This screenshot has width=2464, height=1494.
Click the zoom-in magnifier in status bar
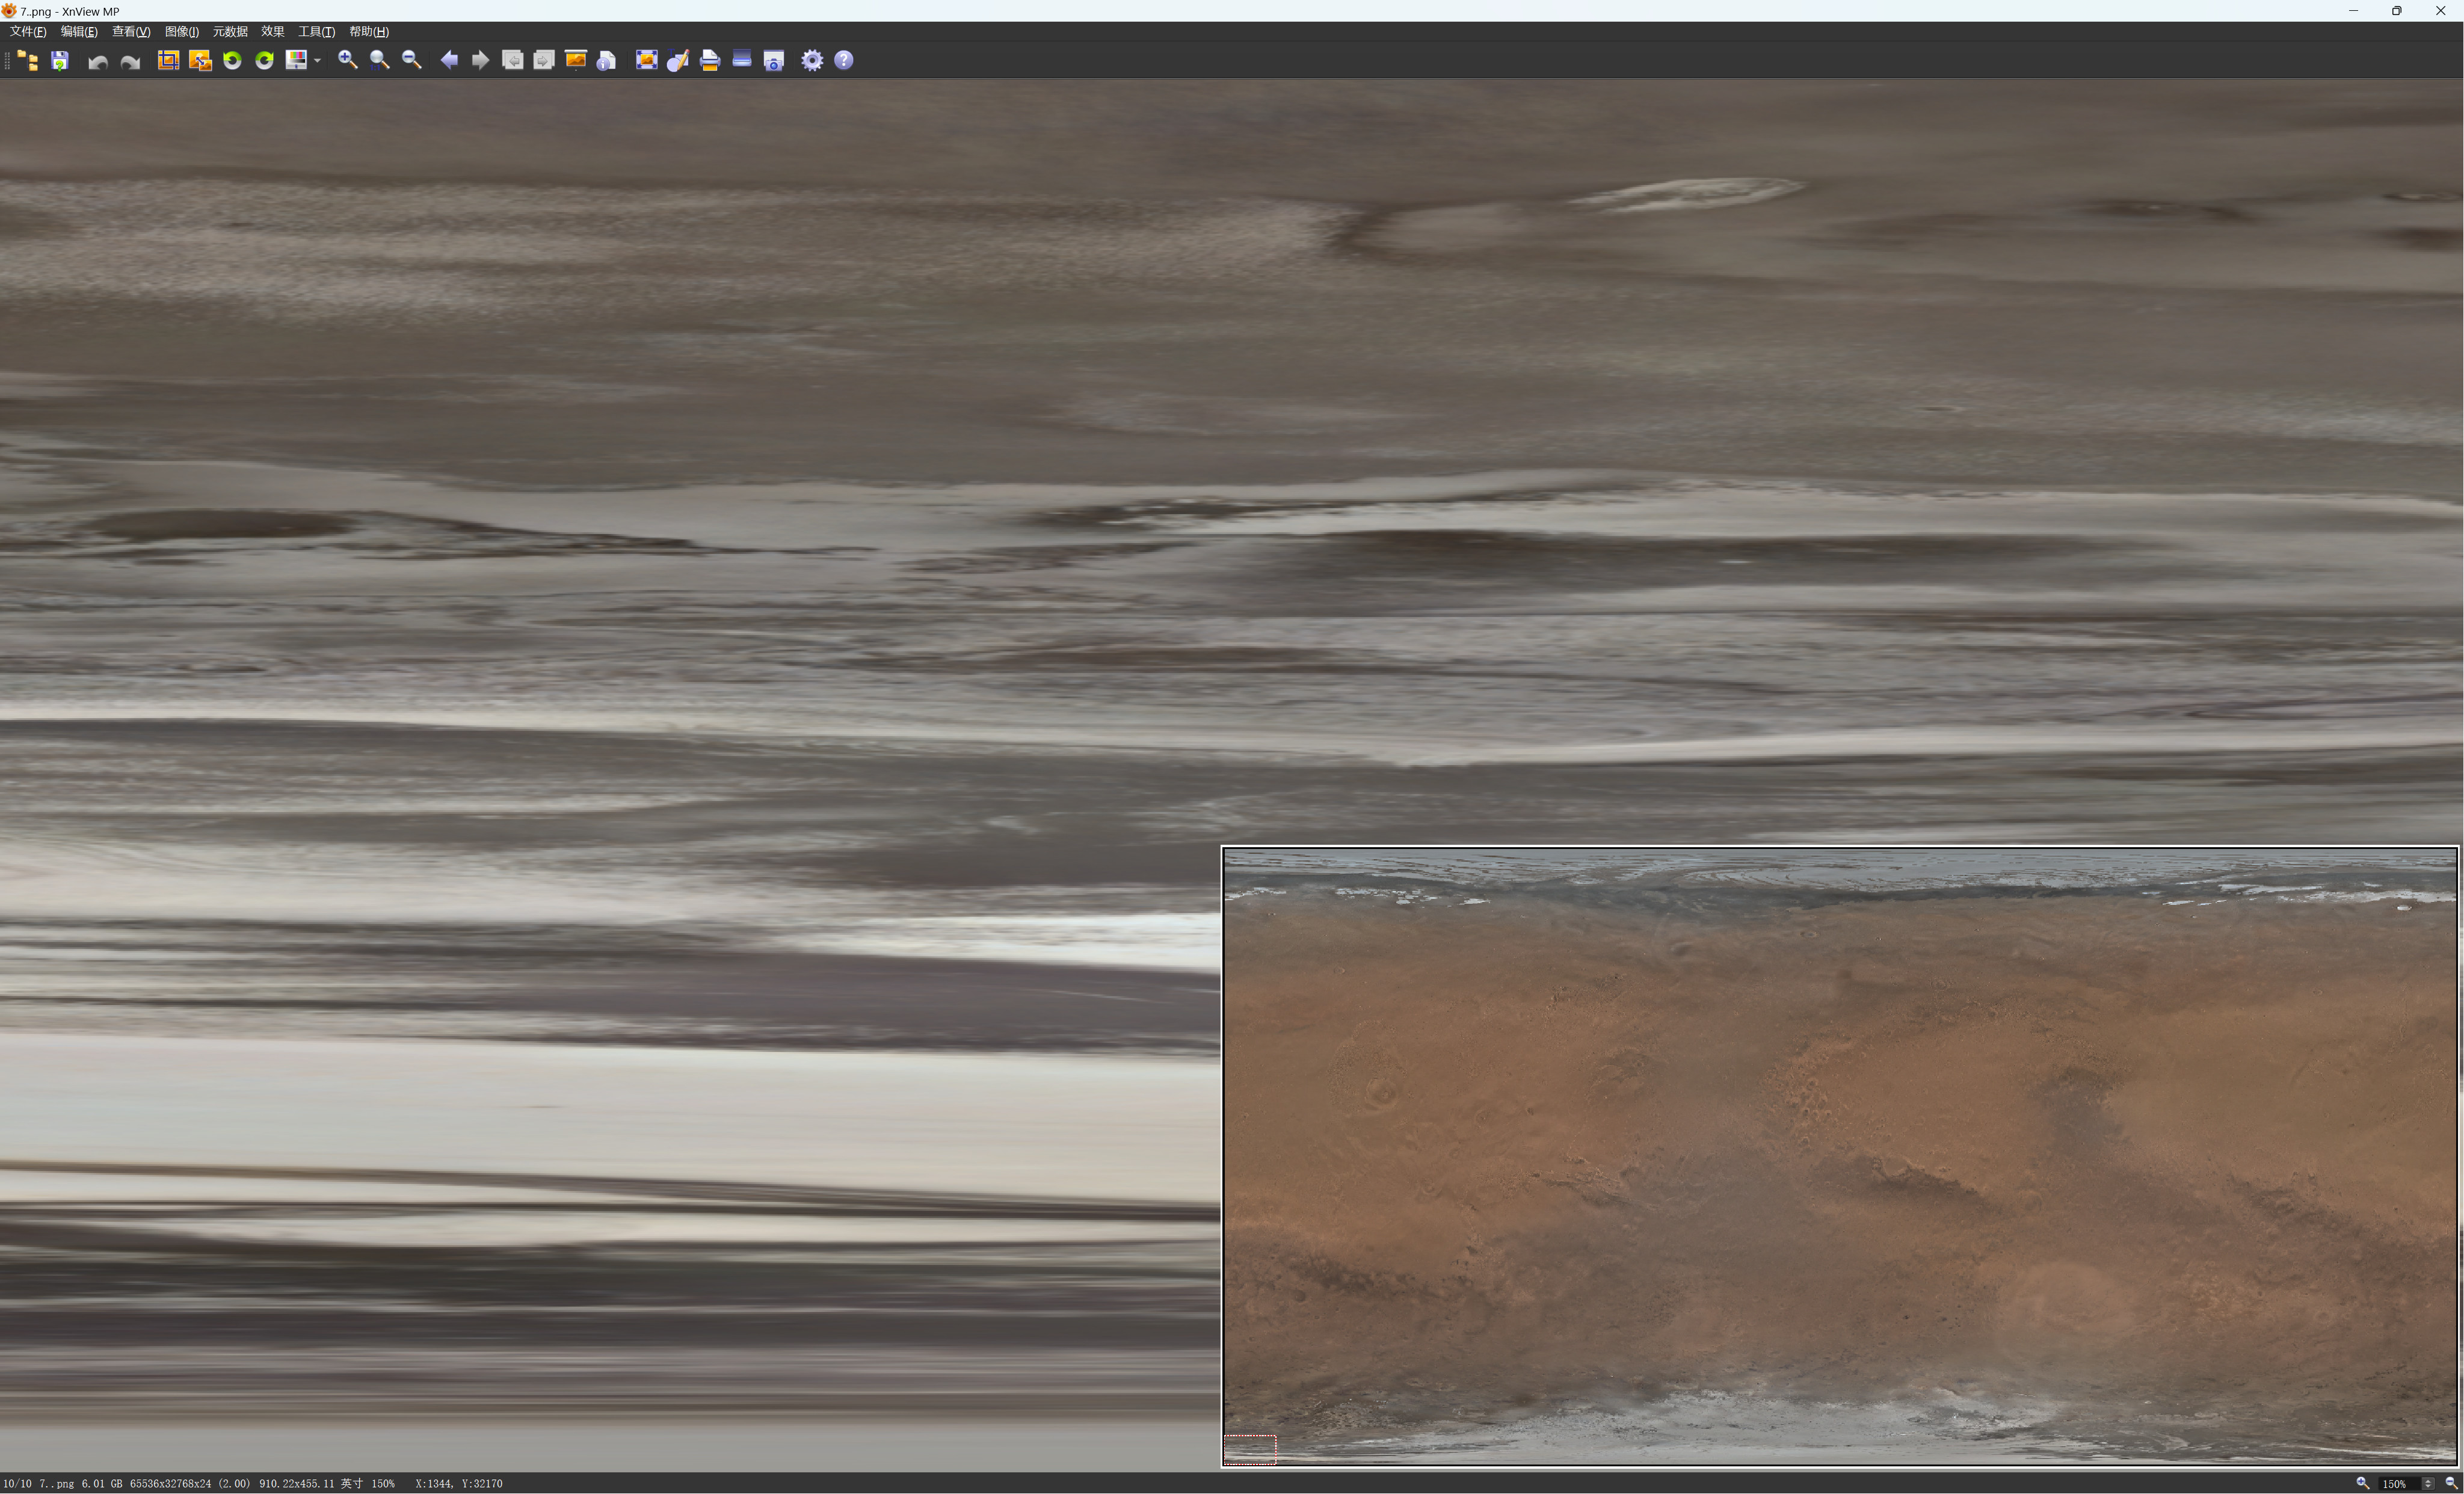[2362, 1484]
